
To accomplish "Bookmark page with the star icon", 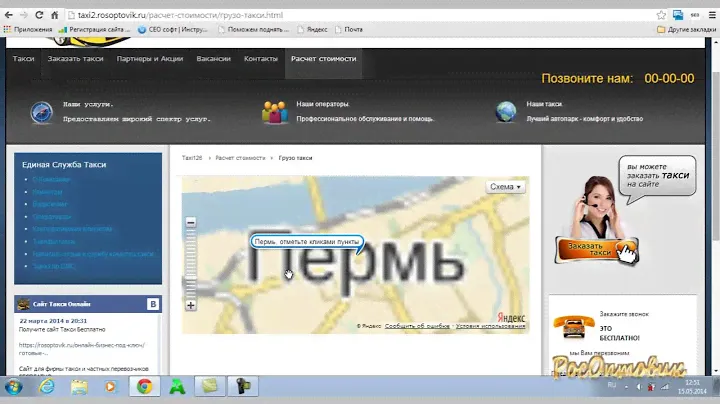I will click(661, 15).
